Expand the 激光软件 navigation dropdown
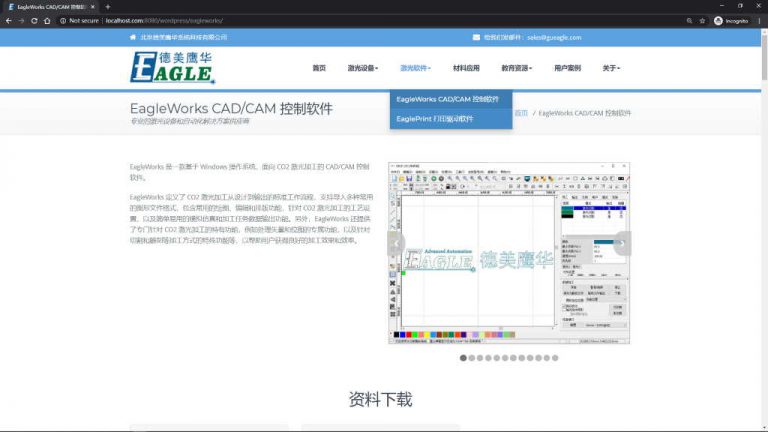Screen dimensions: 768x432 (415, 68)
